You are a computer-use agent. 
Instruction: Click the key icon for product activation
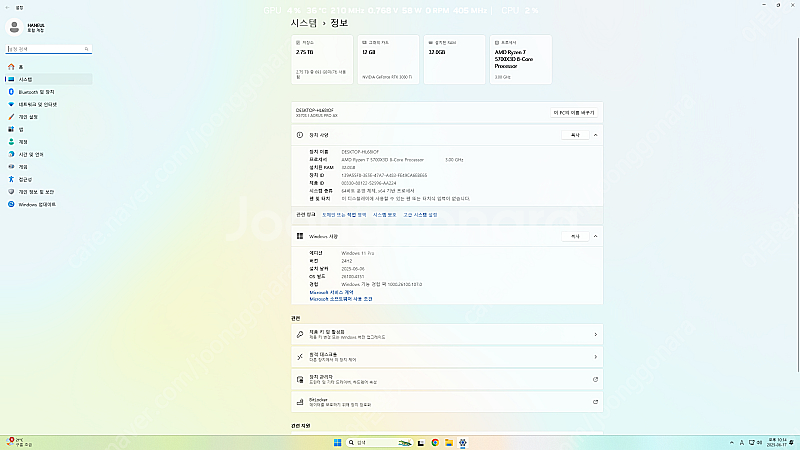300,335
